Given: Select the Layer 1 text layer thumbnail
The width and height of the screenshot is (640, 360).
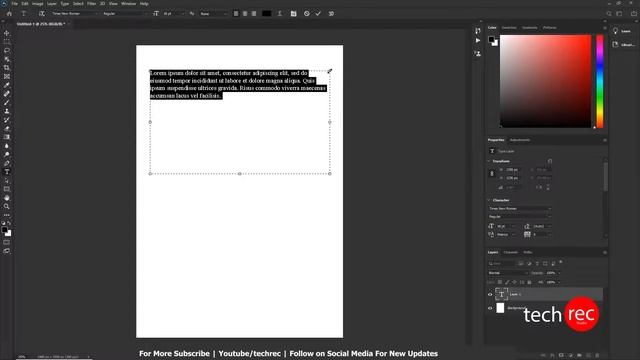Looking at the screenshot, I should click(501, 294).
